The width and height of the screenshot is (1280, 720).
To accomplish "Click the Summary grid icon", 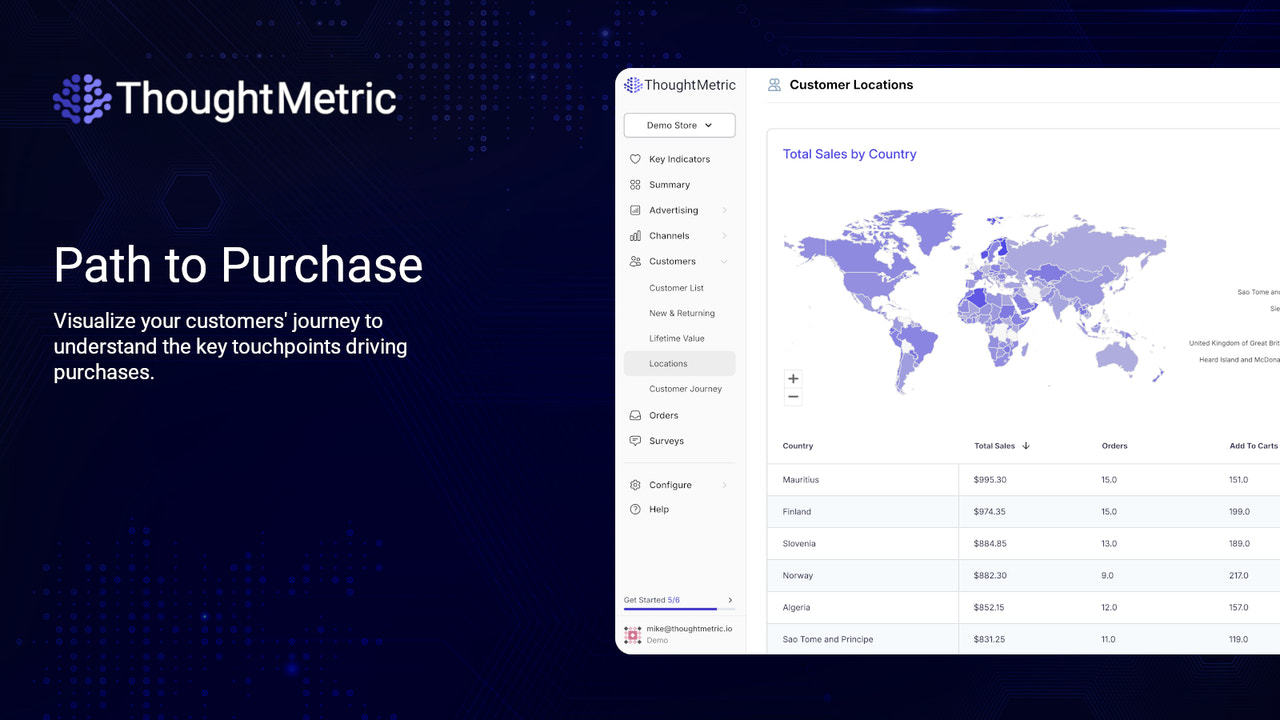I will pyautogui.click(x=636, y=184).
